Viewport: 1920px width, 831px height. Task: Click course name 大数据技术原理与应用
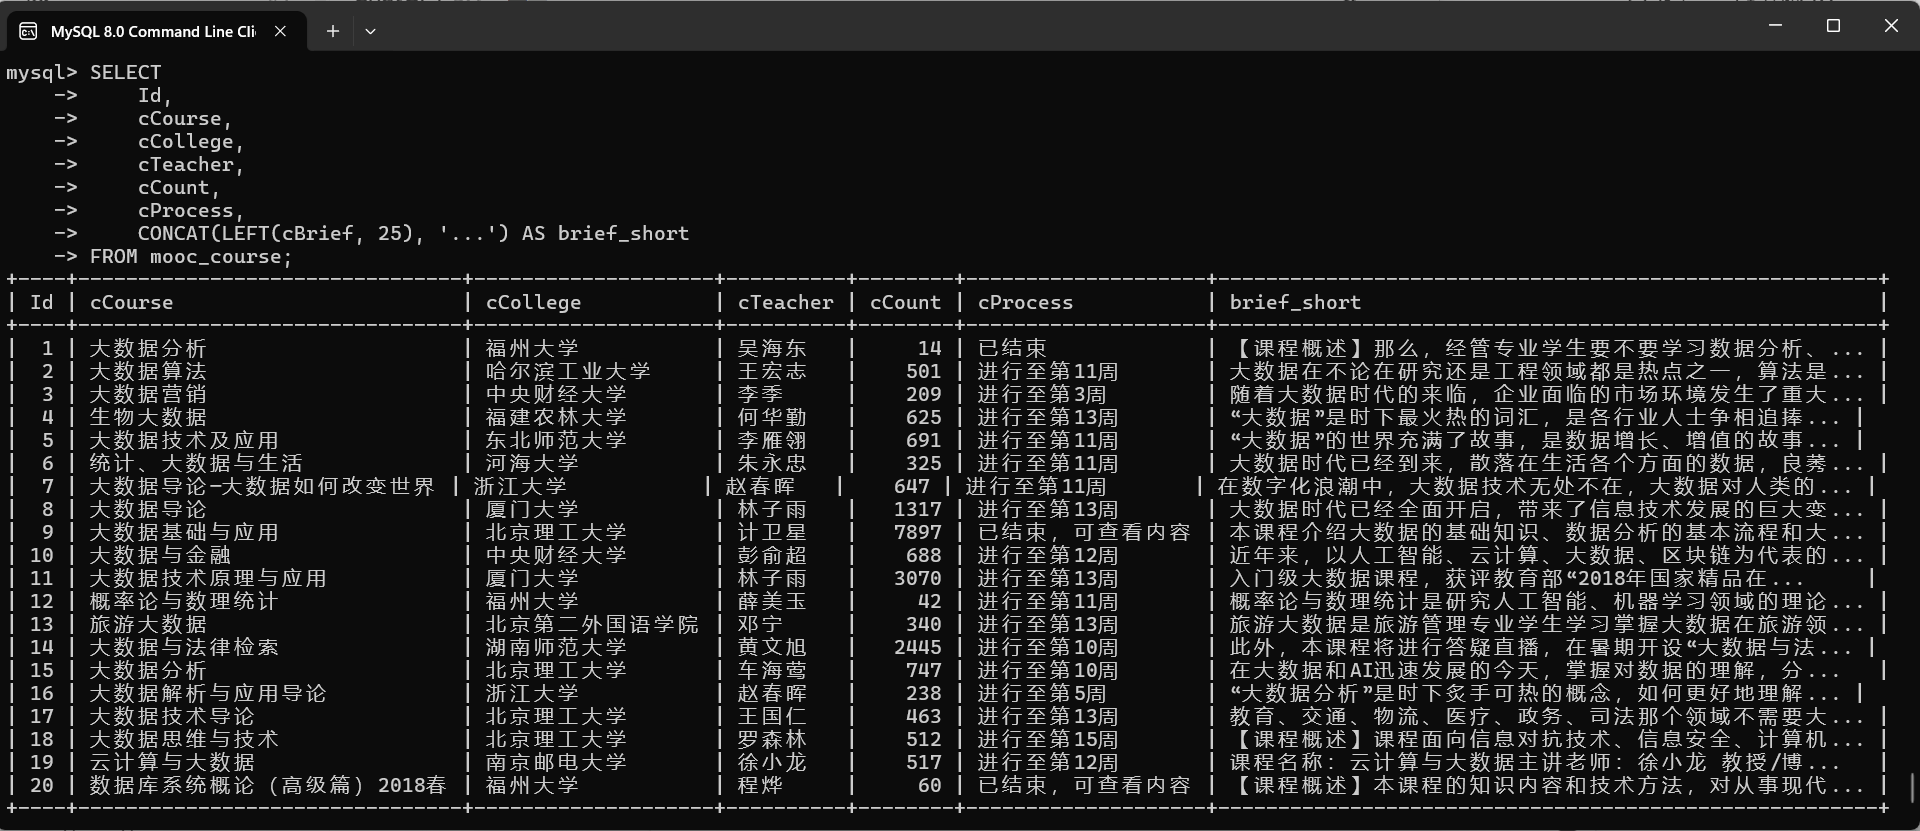pyautogui.click(x=208, y=578)
